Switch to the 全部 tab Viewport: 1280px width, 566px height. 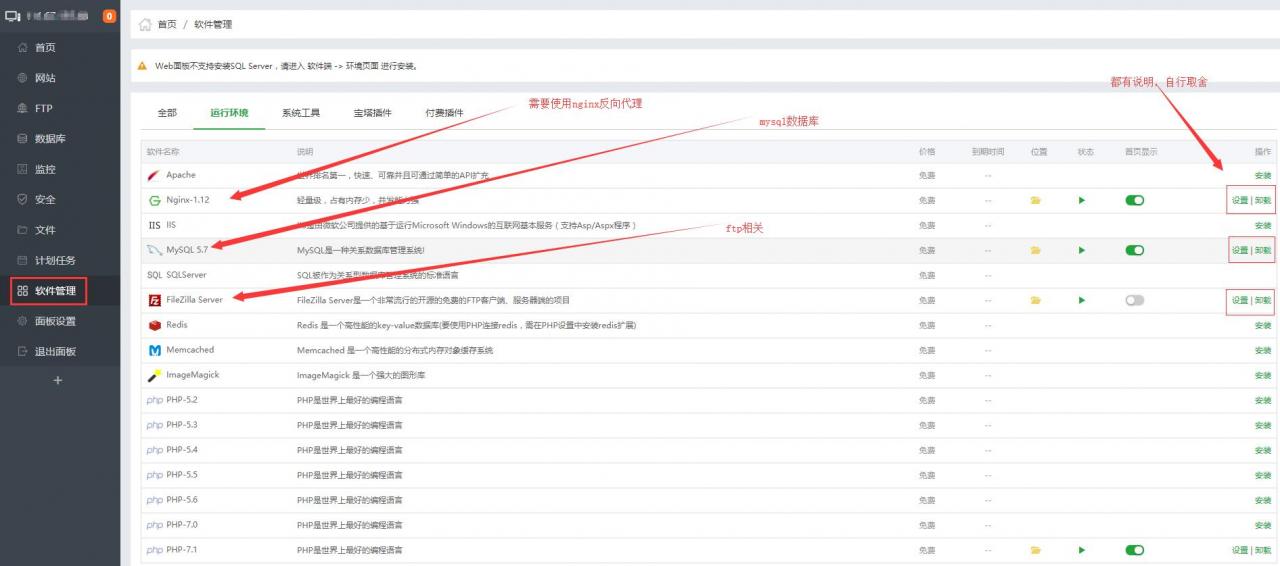click(167, 113)
